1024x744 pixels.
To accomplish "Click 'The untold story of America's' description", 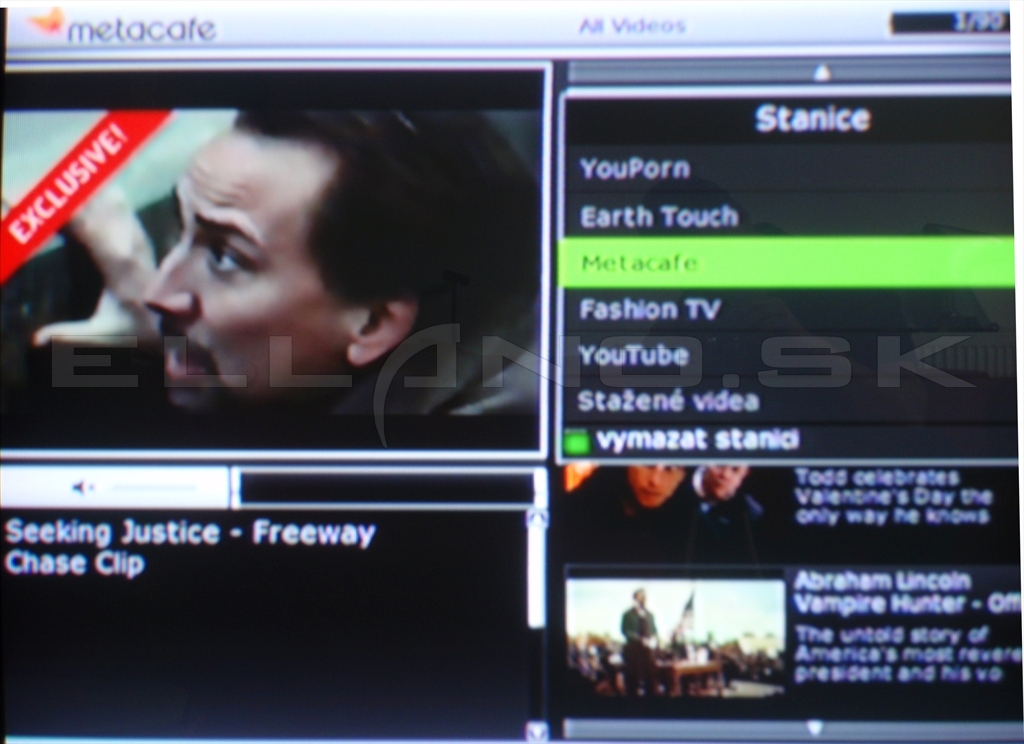I will pyautogui.click(x=908, y=654).
